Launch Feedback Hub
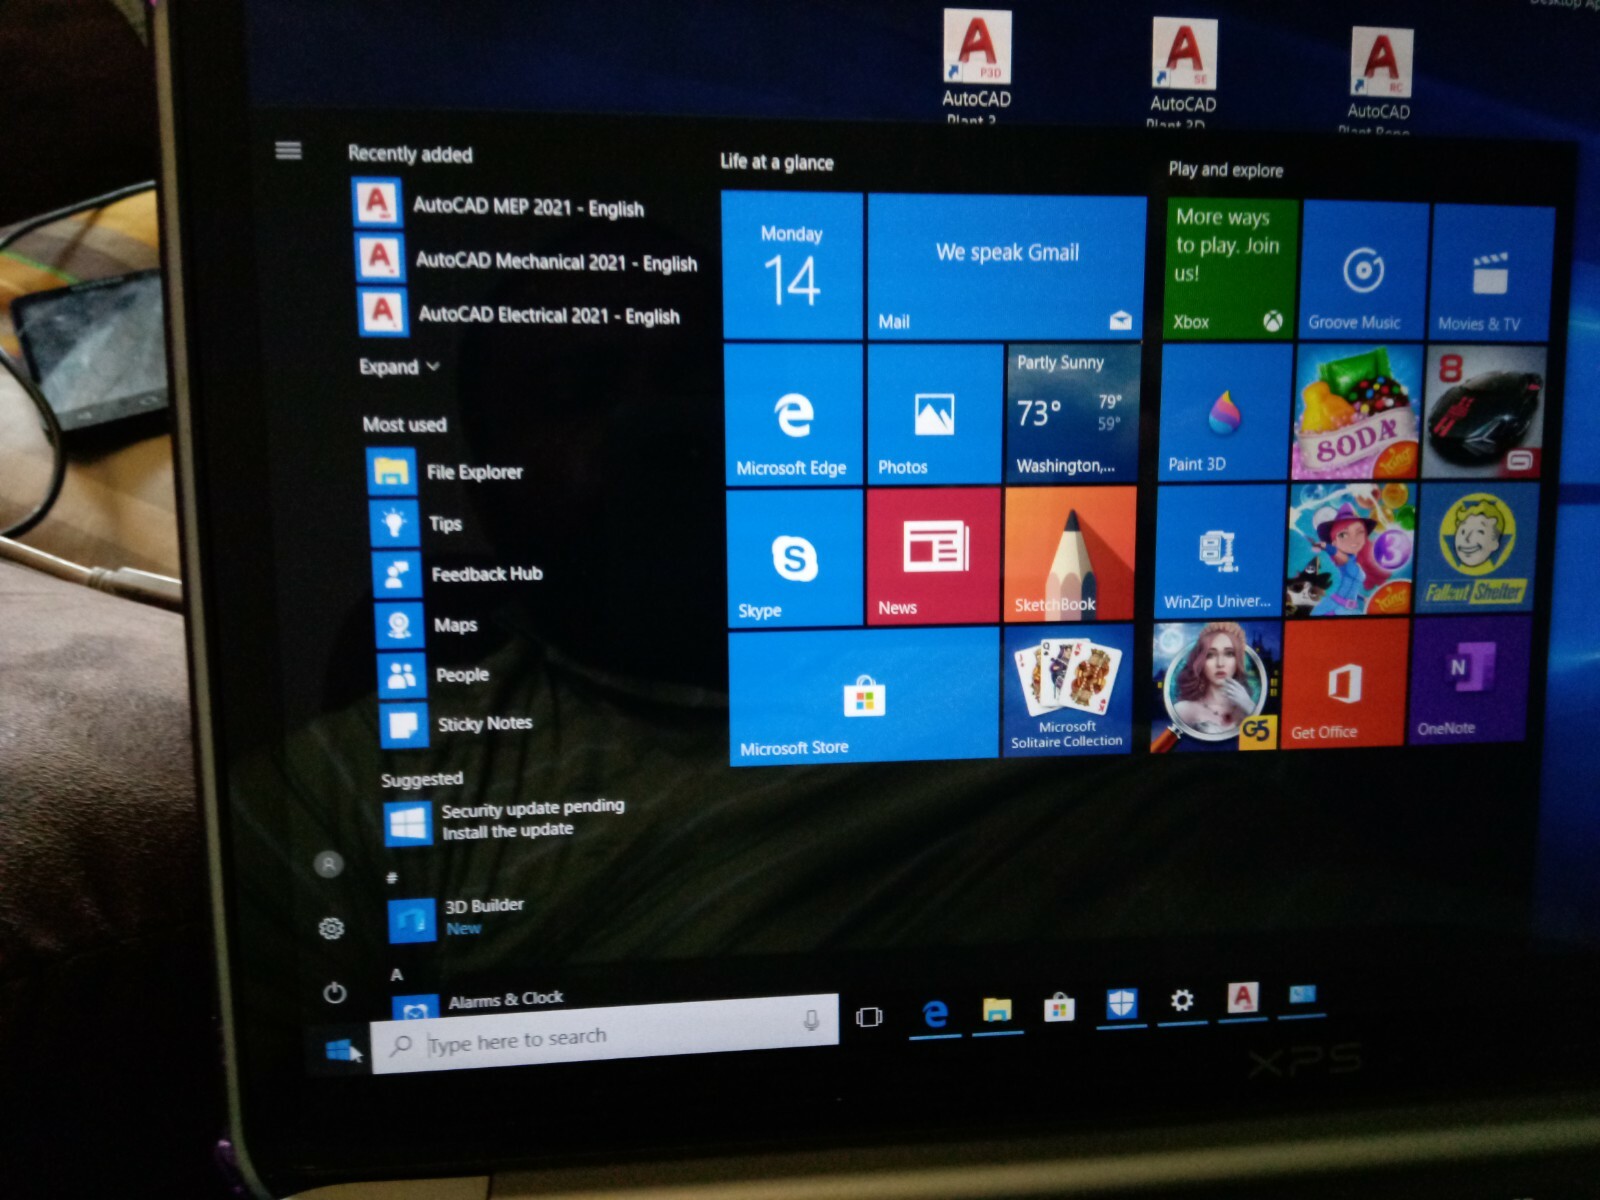Viewport: 1600px width, 1200px height. point(459,573)
